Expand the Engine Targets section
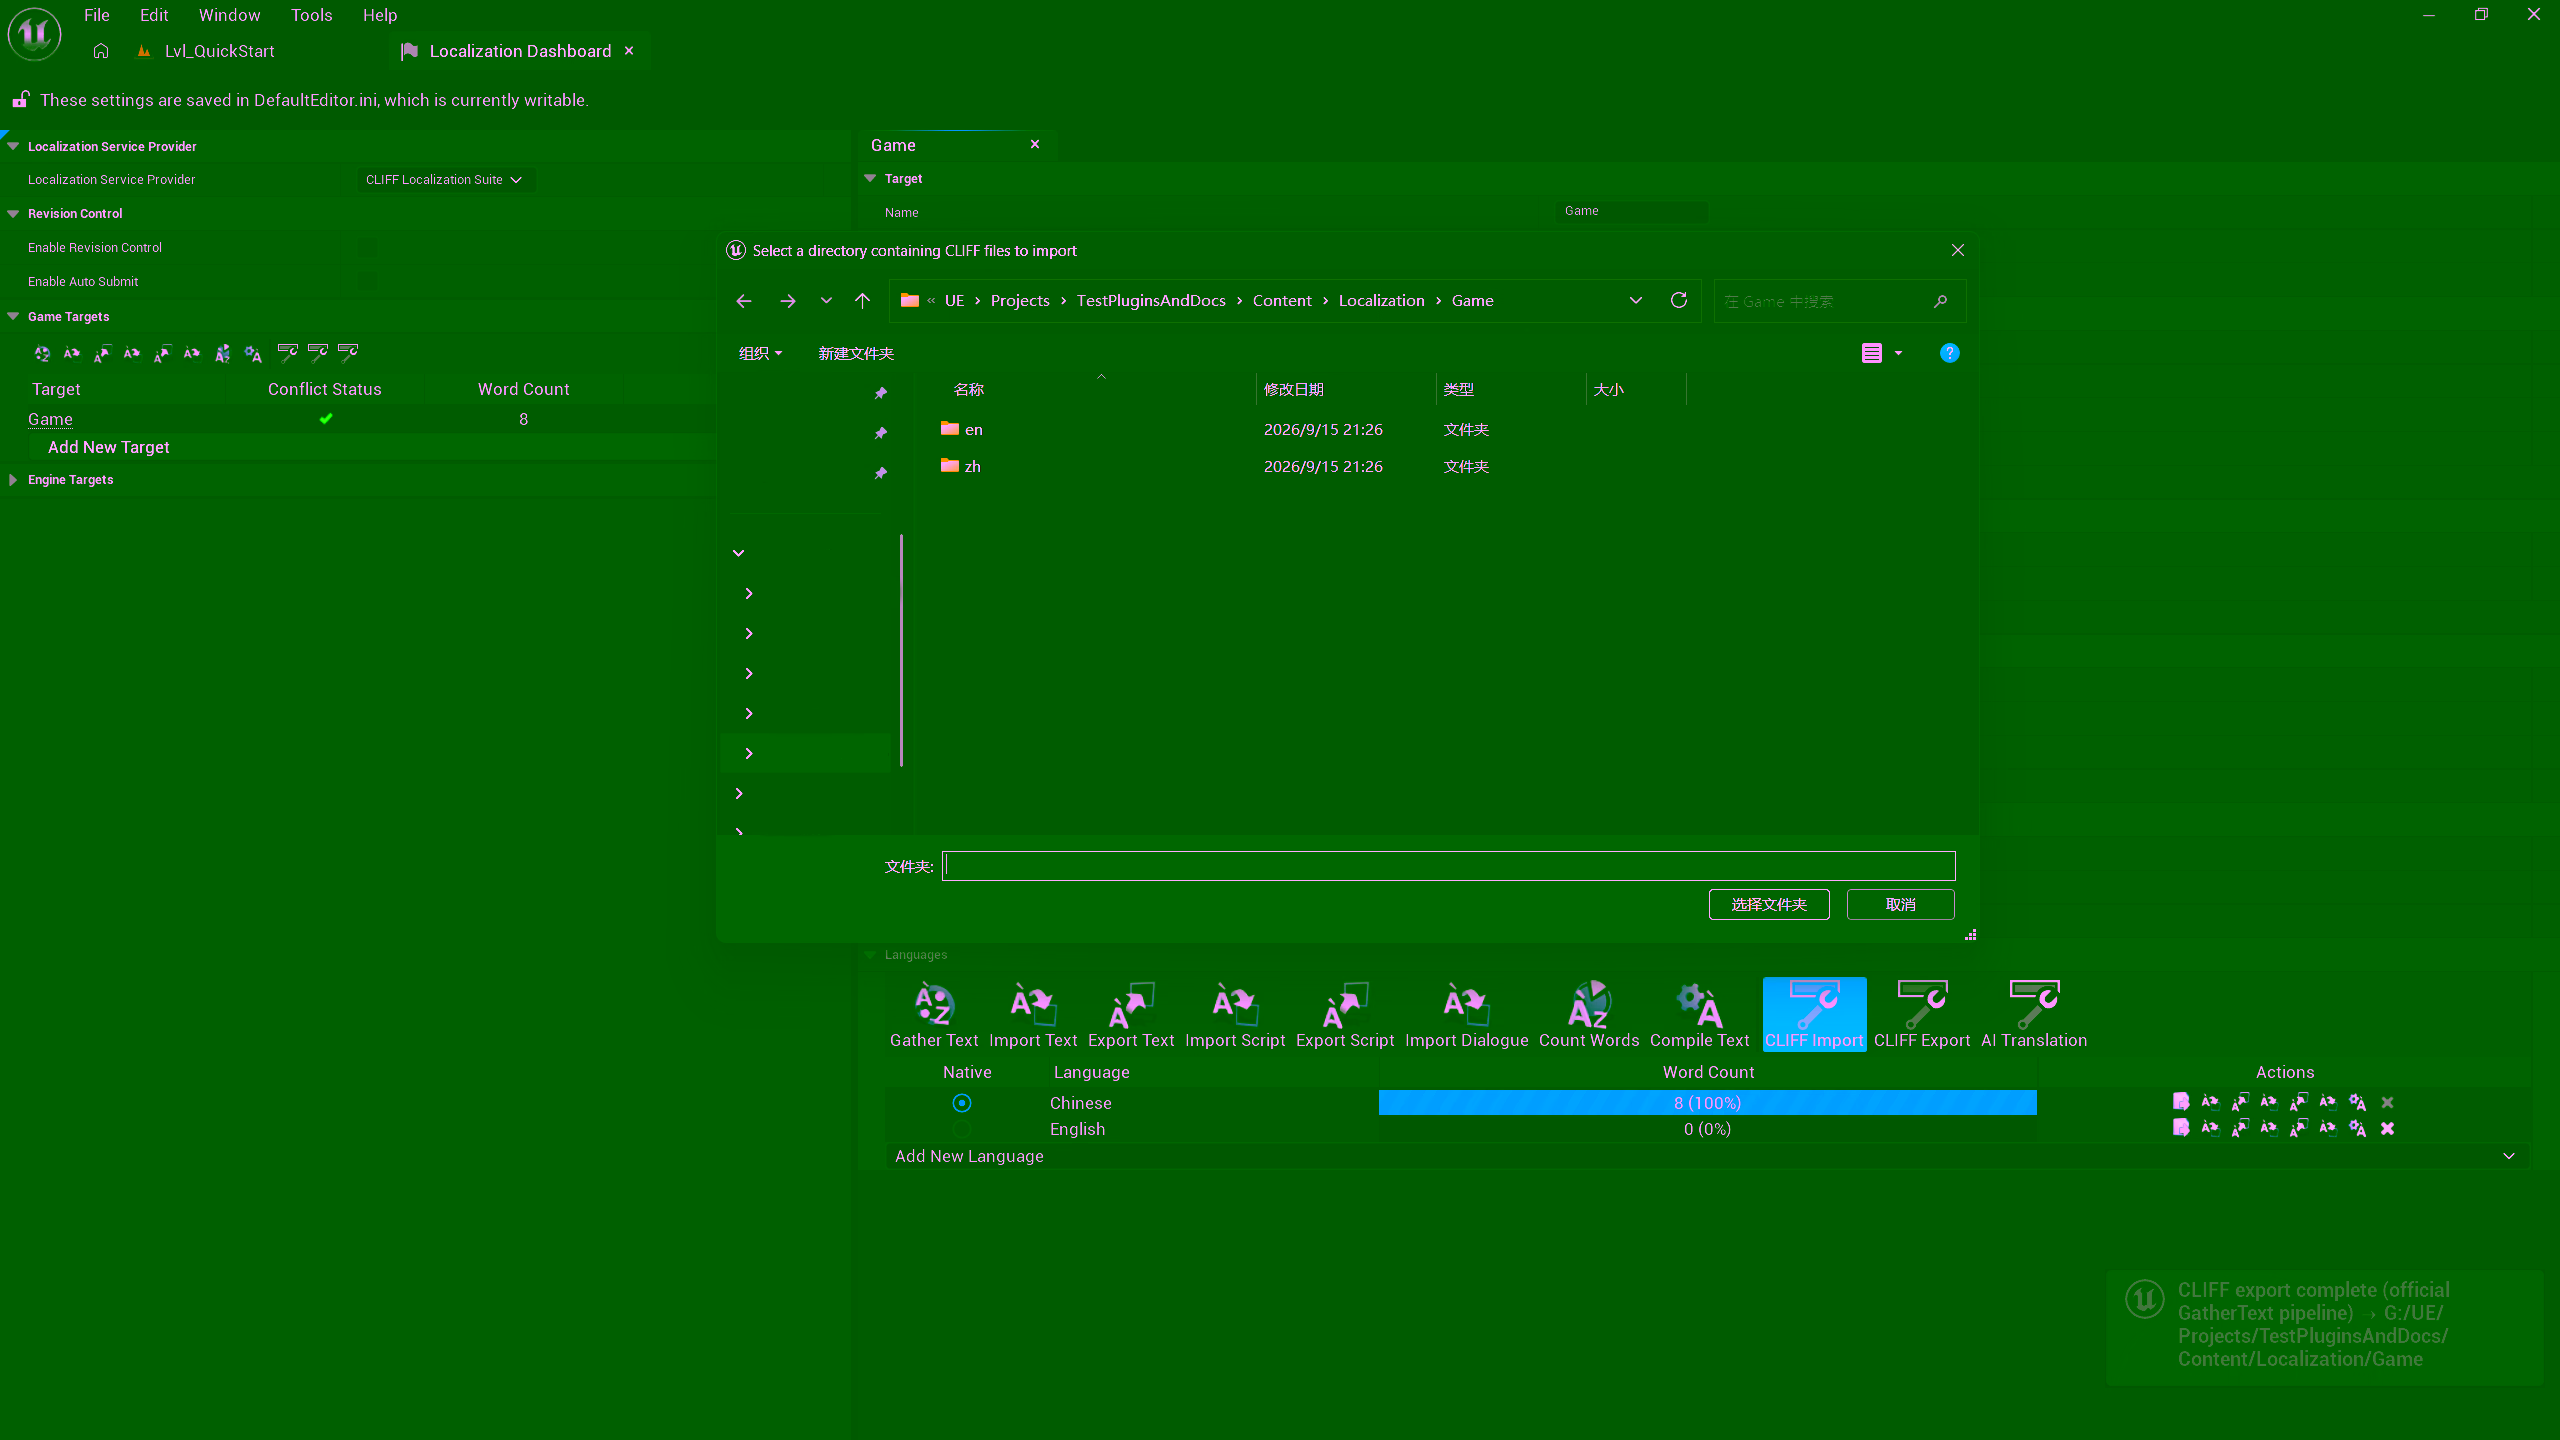 13,480
